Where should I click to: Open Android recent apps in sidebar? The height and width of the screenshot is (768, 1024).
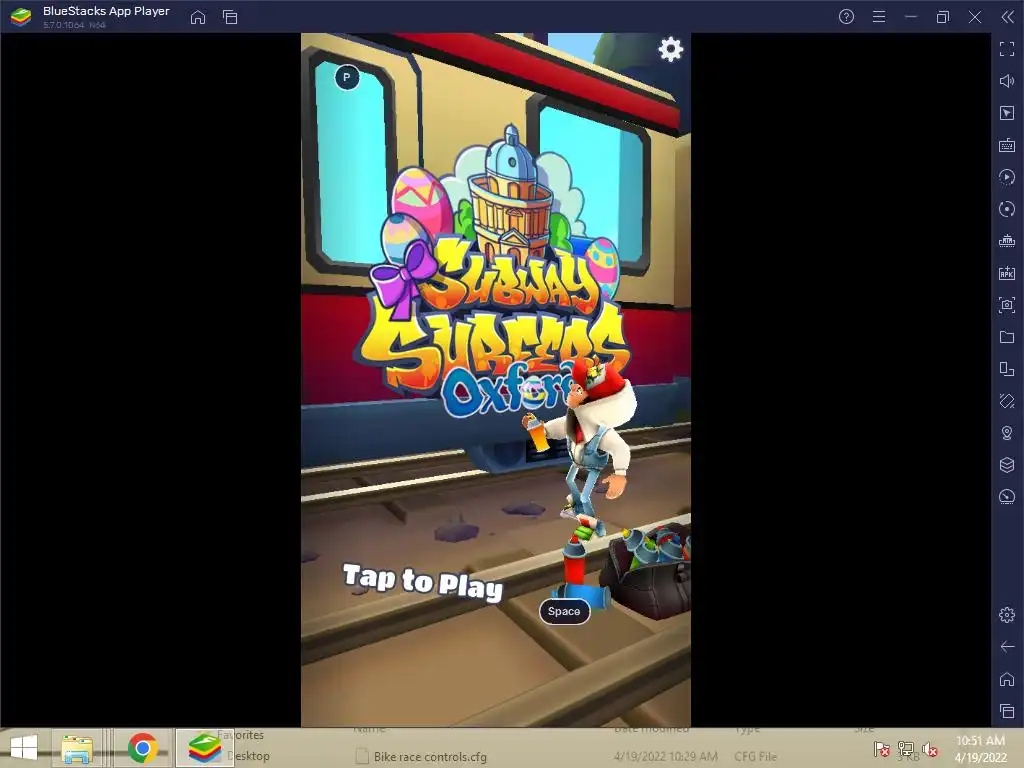point(1007,711)
